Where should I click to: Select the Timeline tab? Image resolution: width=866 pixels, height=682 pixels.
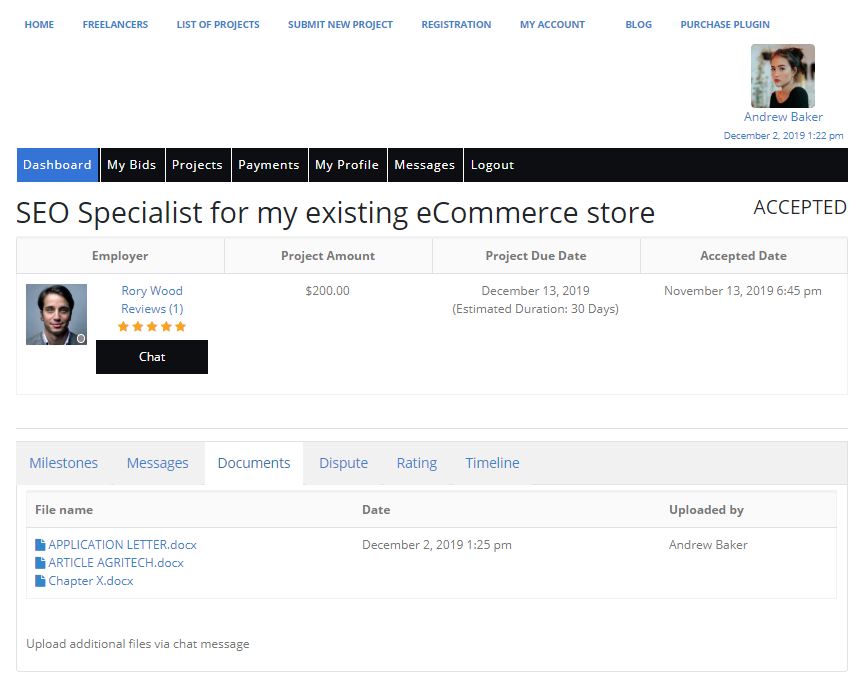[x=492, y=463]
